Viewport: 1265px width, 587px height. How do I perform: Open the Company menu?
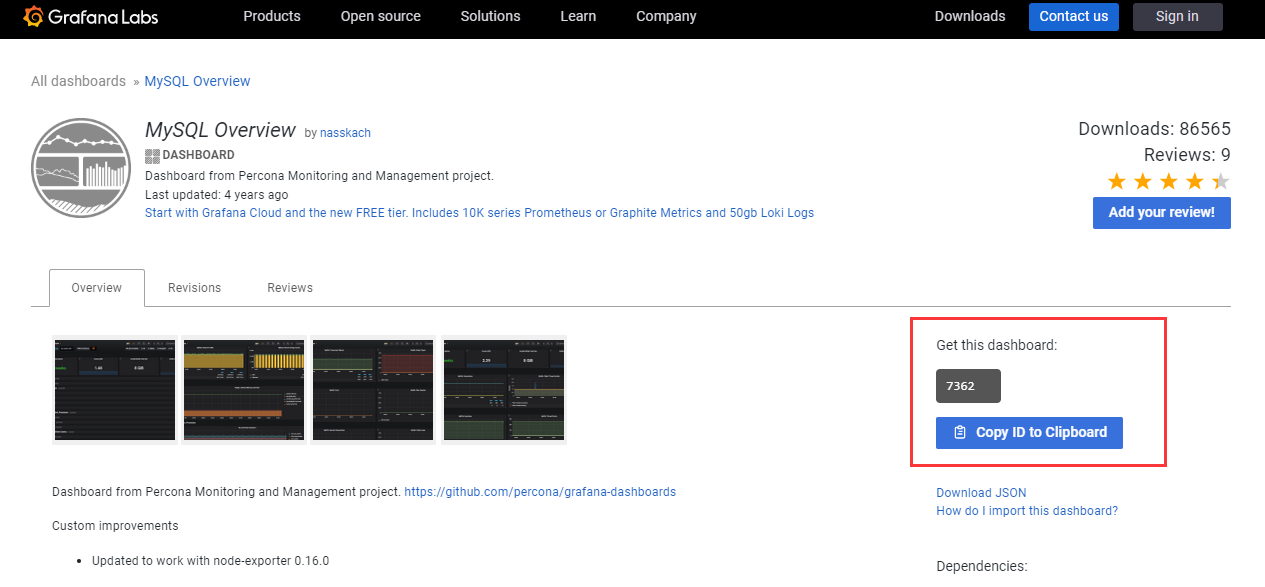pos(666,16)
